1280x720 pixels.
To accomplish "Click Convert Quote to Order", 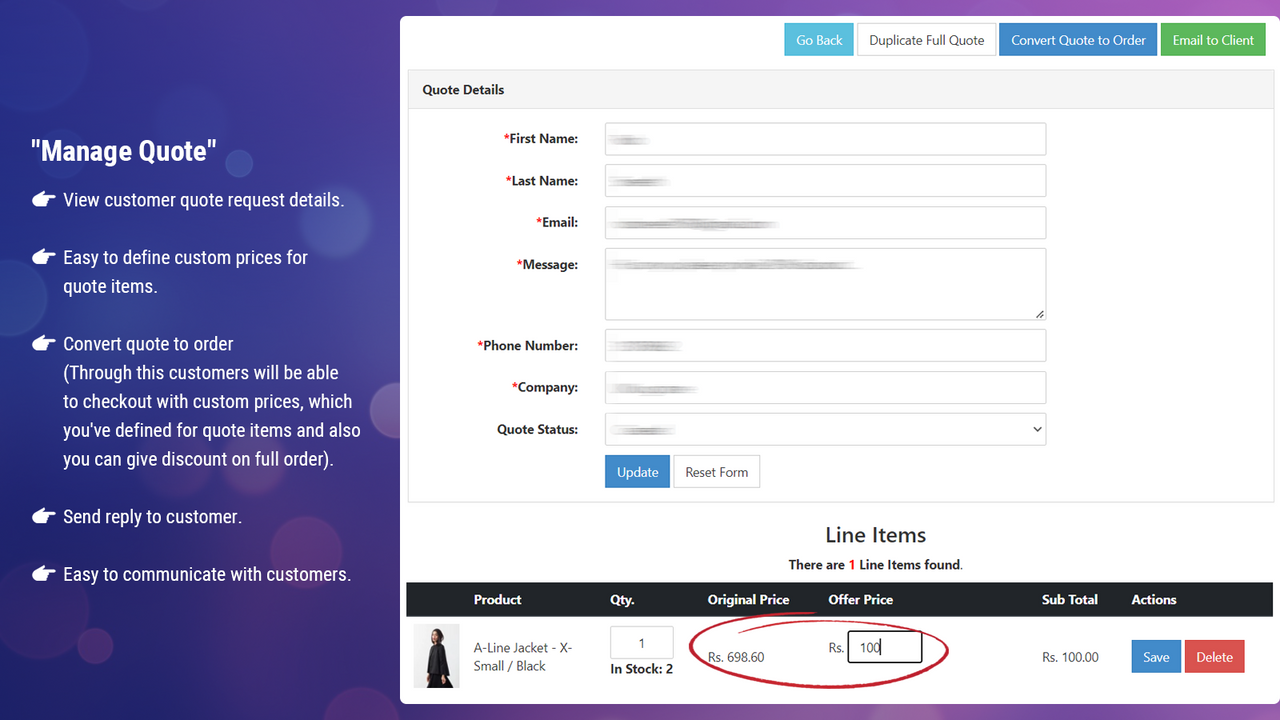I will coord(1077,39).
